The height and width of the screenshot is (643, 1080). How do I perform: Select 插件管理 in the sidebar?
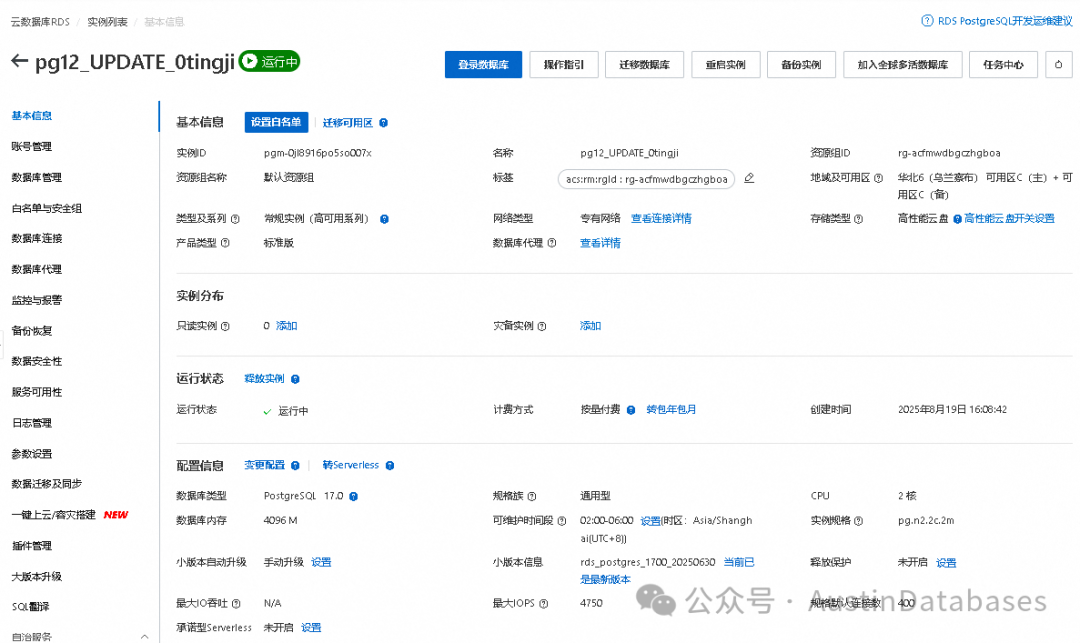[32, 546]
